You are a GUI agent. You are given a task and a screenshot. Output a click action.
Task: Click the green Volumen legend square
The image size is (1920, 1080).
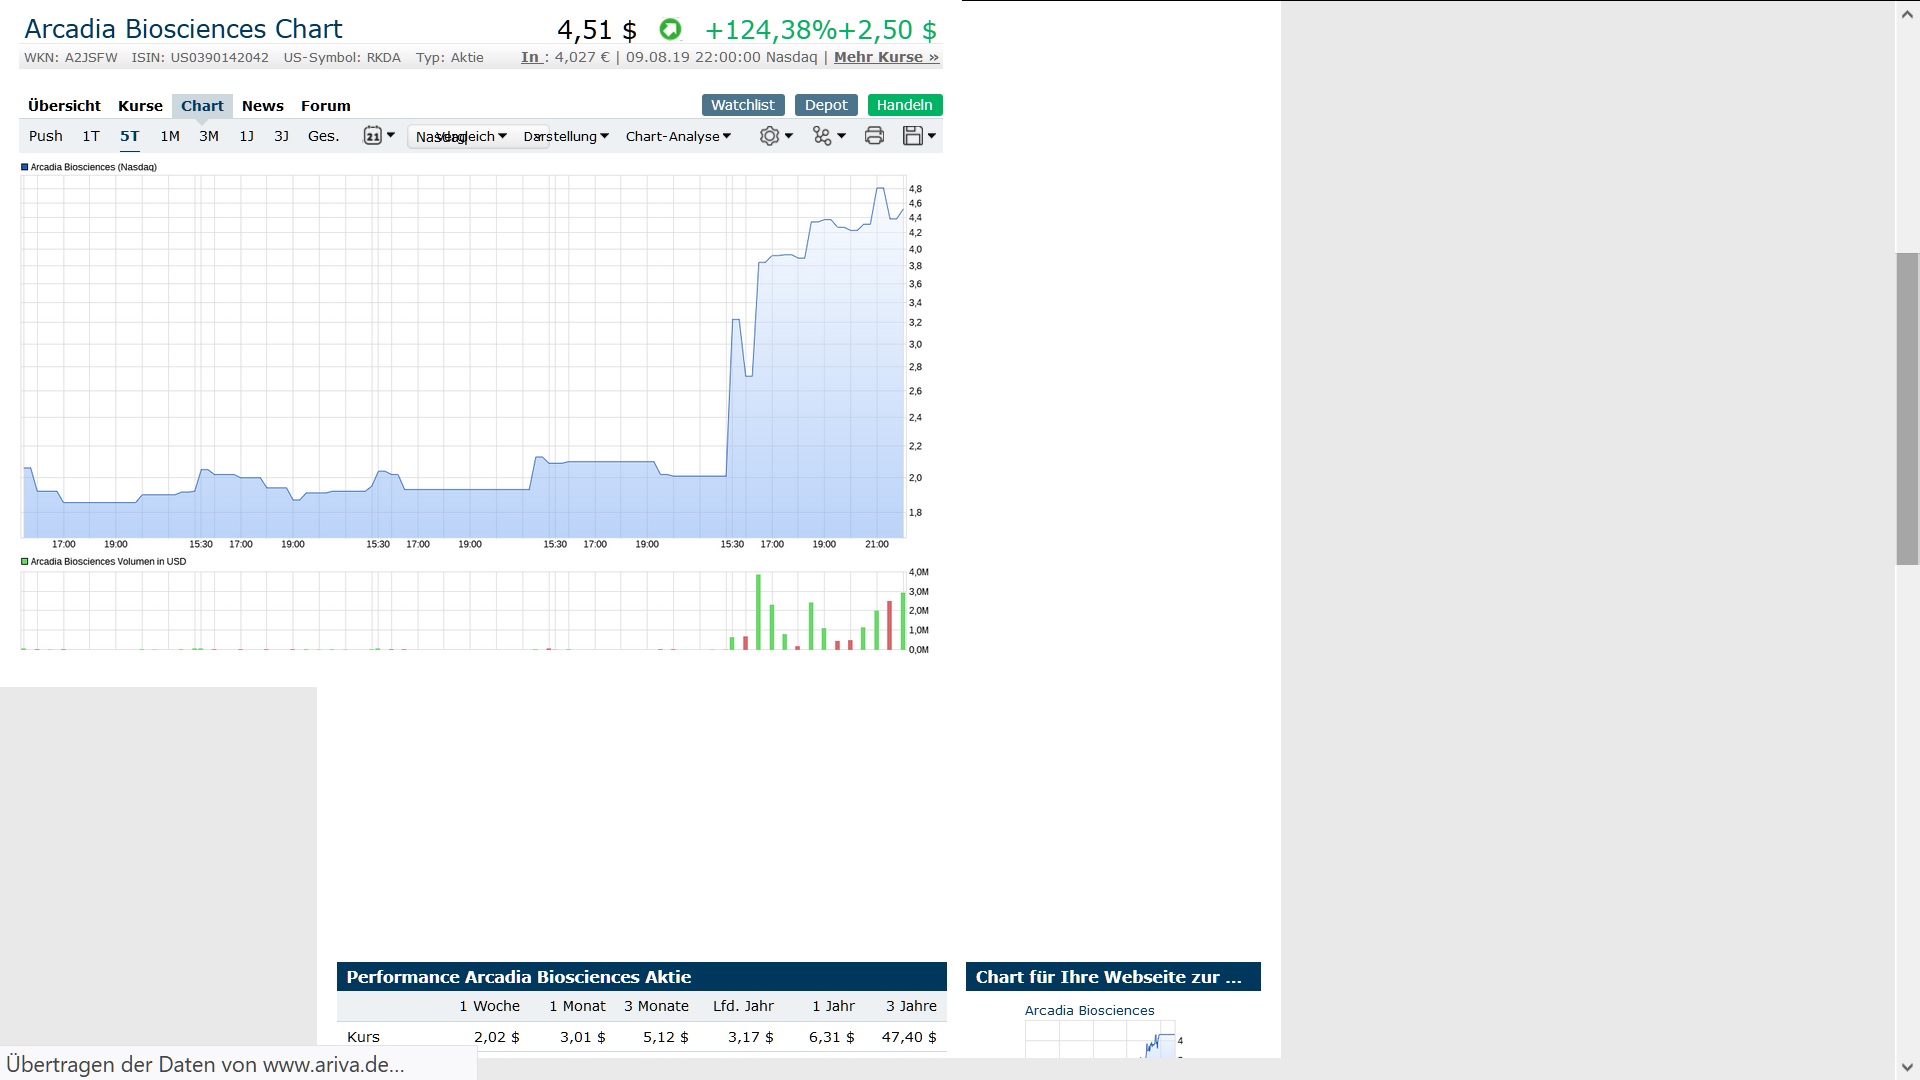click(x=25, y=562)
